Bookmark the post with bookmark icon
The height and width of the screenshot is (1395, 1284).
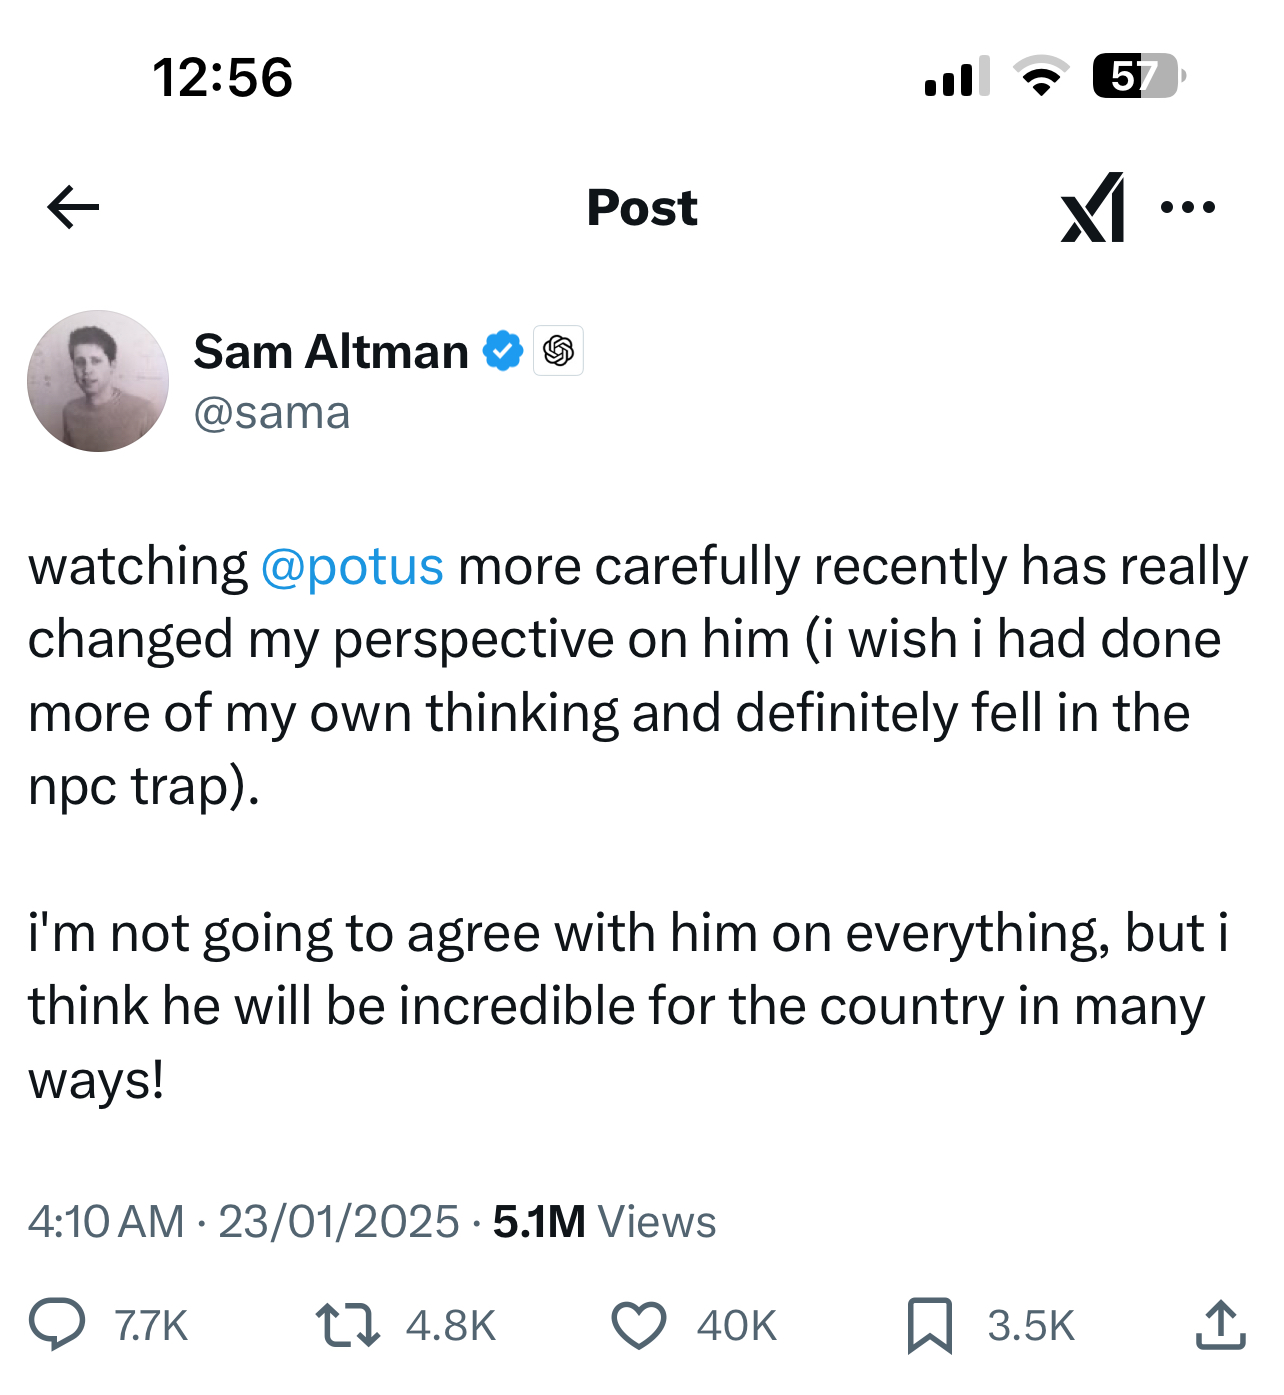click(929, 1325)
